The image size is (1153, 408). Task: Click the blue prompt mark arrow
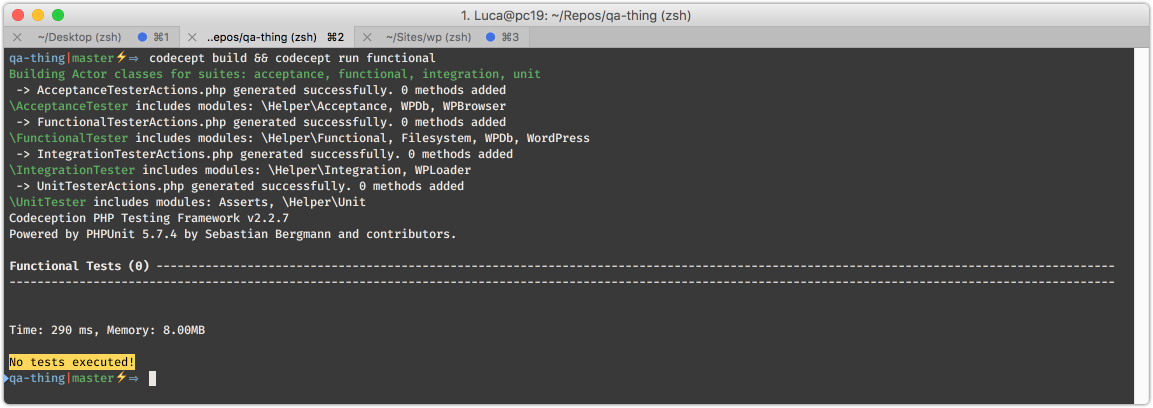point(6,378)
